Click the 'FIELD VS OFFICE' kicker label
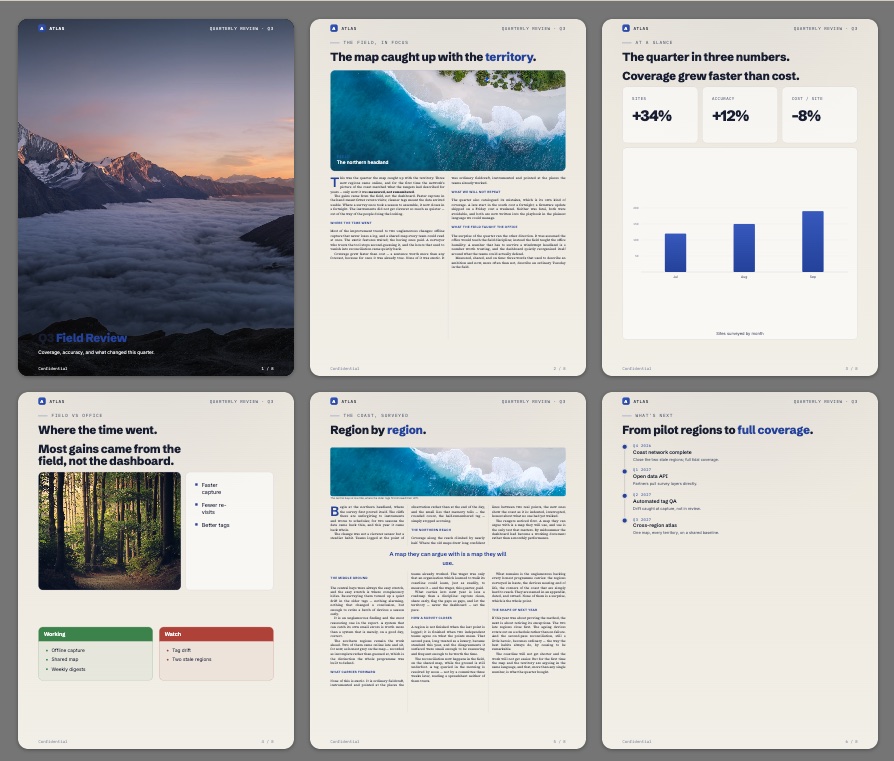This screenshot has height=761, width=894. tap(76, 415)
